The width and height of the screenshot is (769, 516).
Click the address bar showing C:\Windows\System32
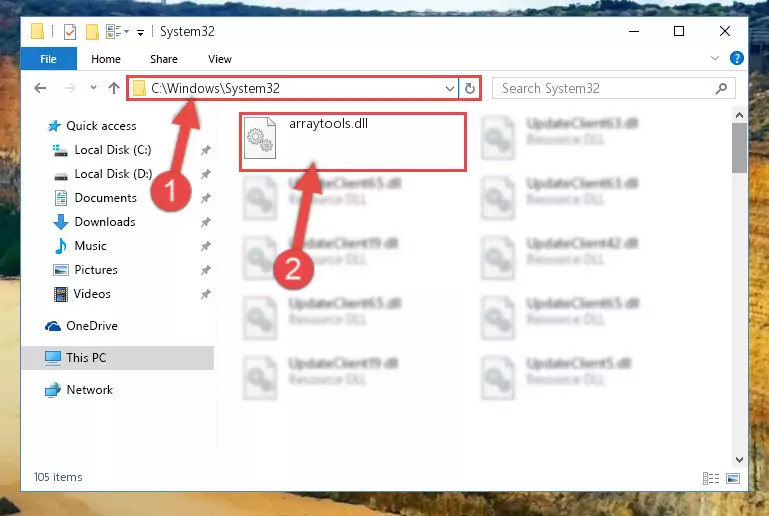[293, 88]
